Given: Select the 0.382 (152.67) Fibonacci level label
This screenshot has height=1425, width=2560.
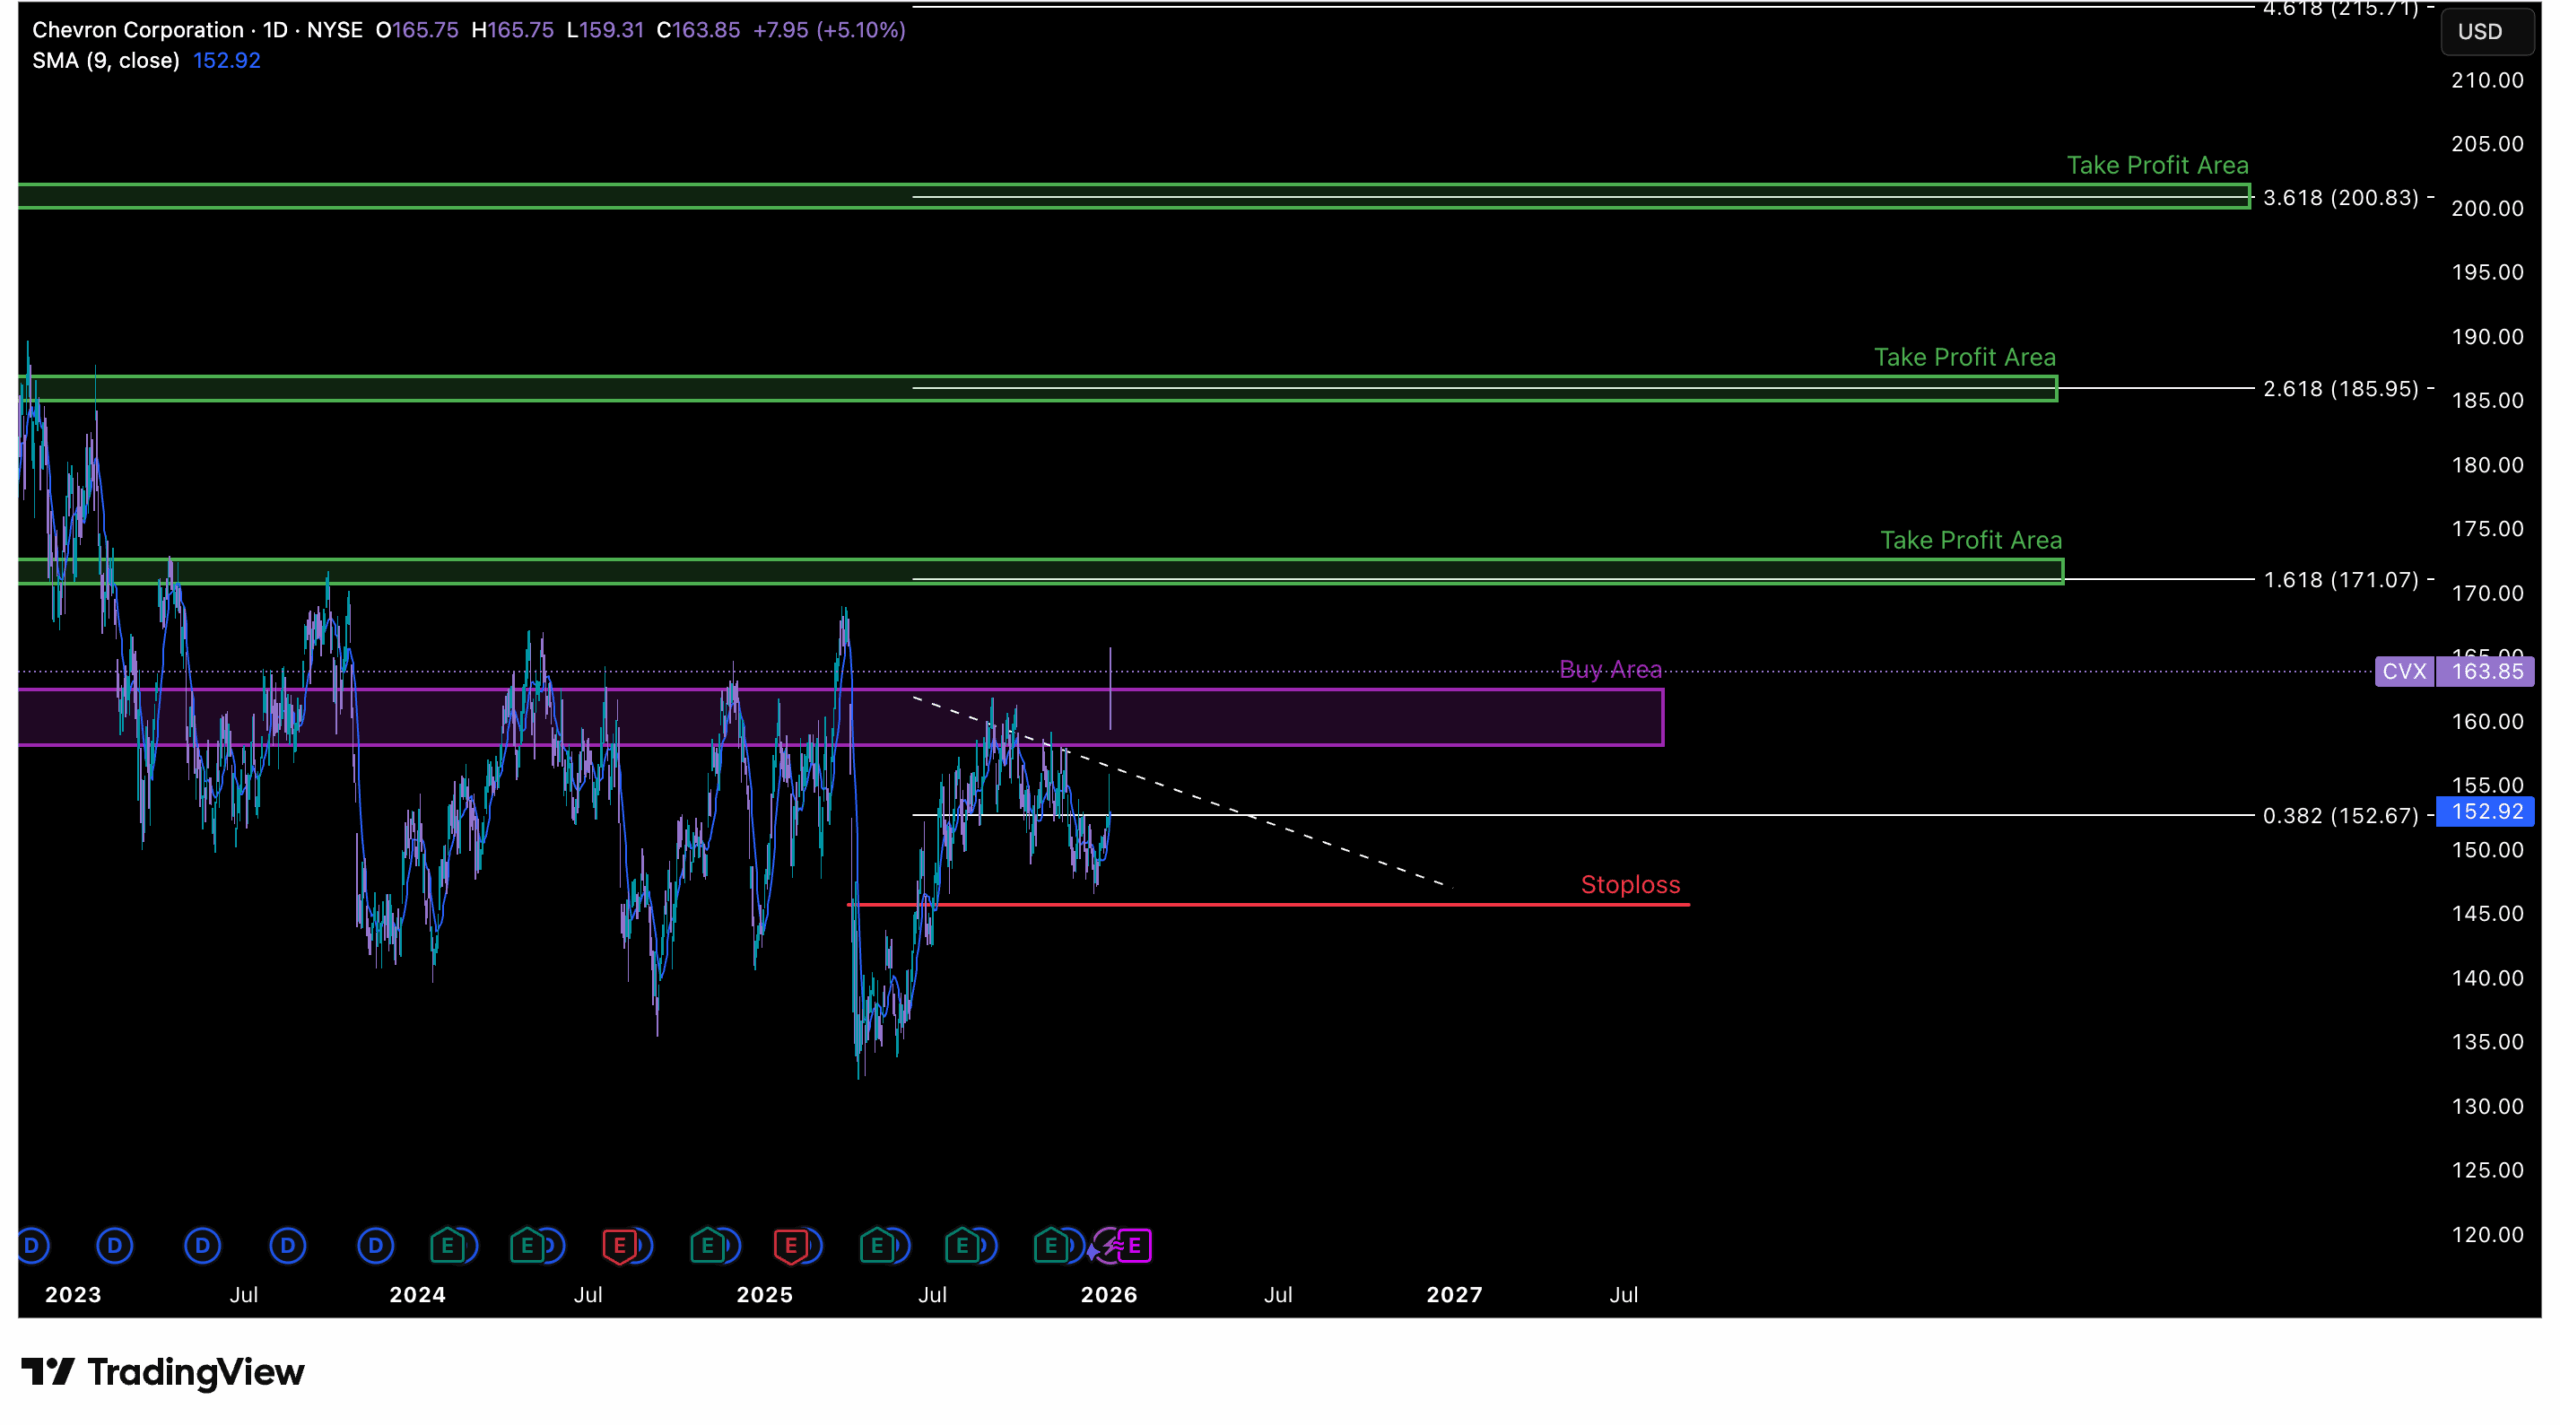Looking at the screenshot, I should click(x=2340, y=816).
